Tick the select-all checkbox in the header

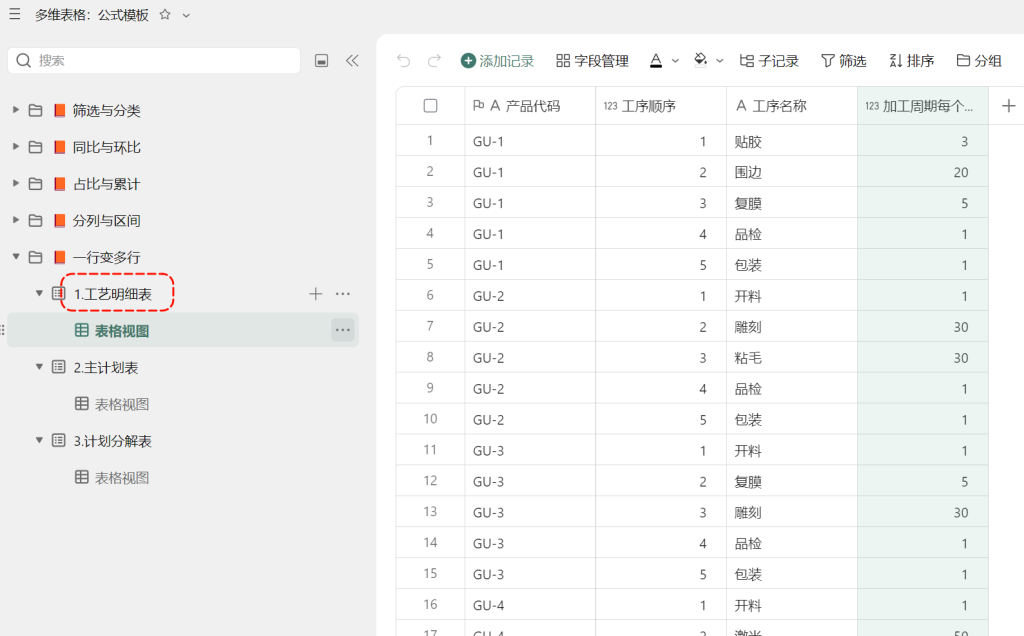pos(430,106)
